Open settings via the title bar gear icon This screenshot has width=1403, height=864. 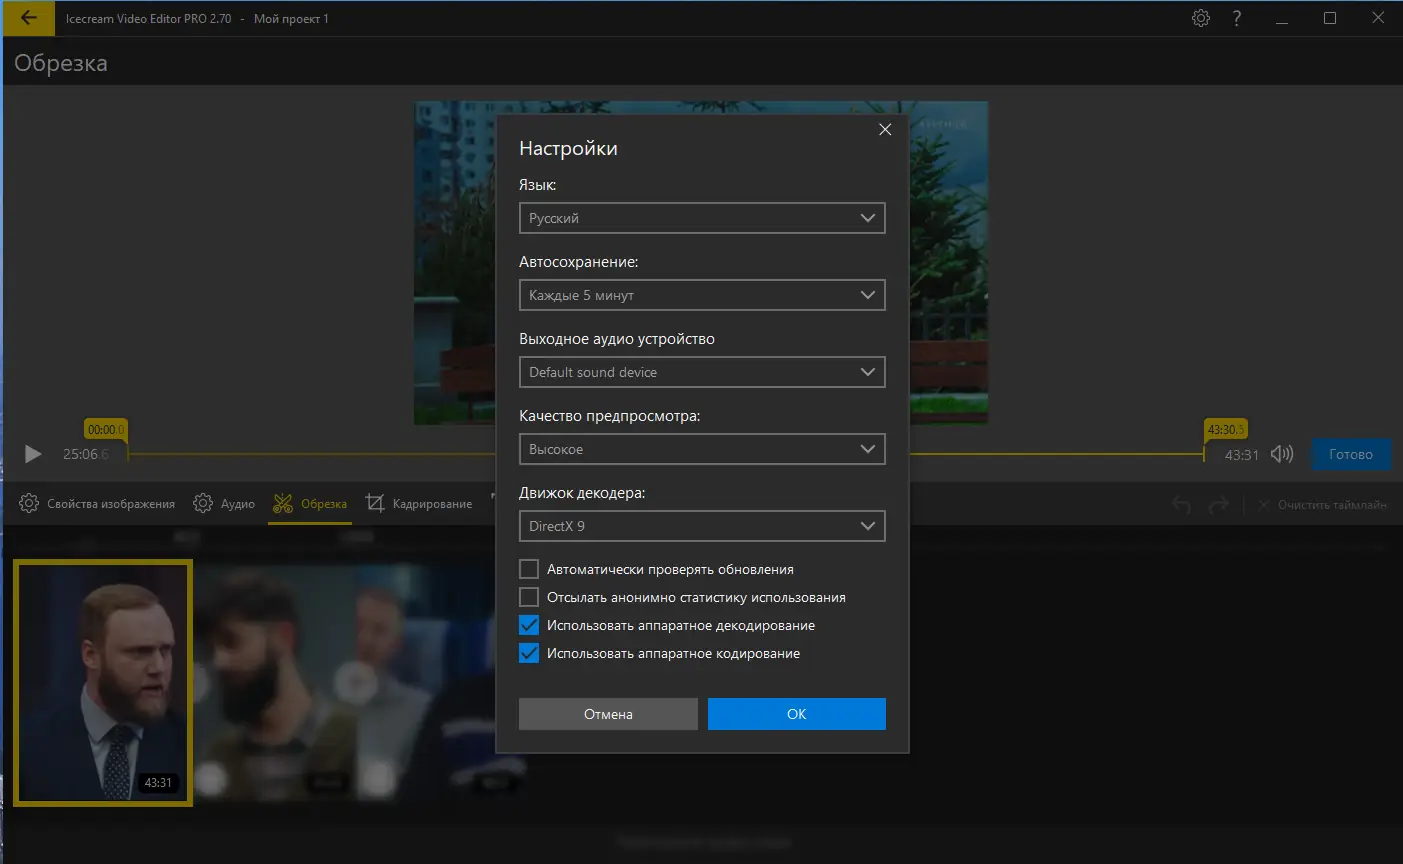(x=1201, y=18)
